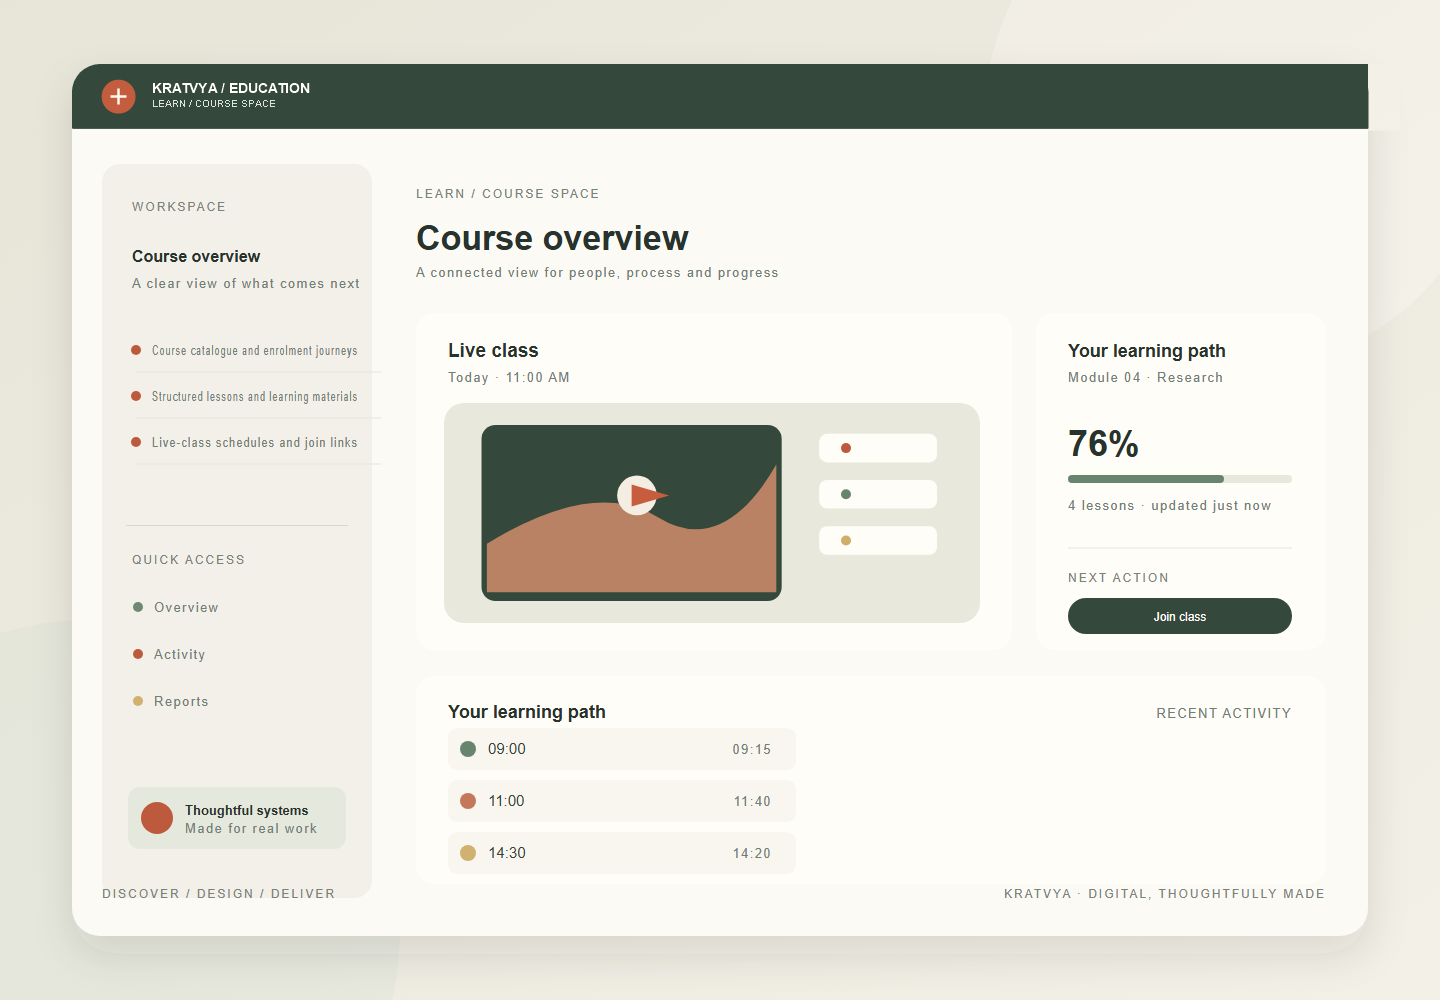The image size is (1440, 1000).
Task: Click the 11:40 time value
Action: tap(752, 801)
